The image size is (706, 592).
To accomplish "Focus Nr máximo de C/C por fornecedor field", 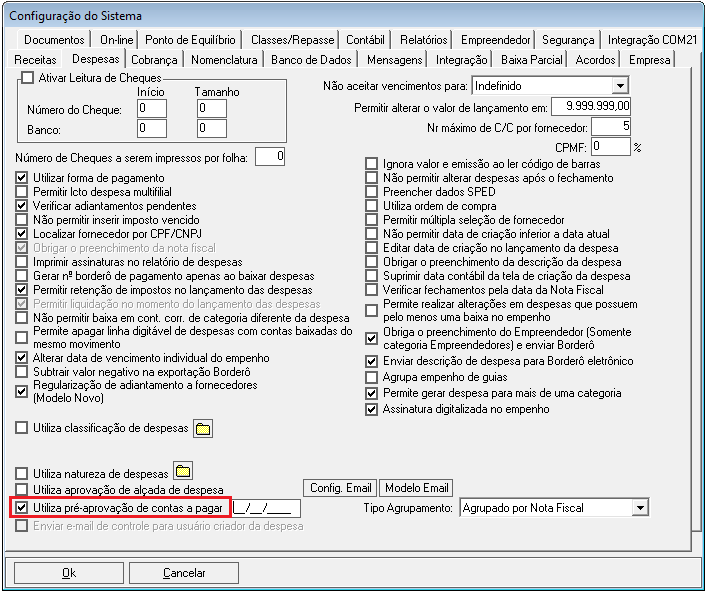I will point(611,127).
